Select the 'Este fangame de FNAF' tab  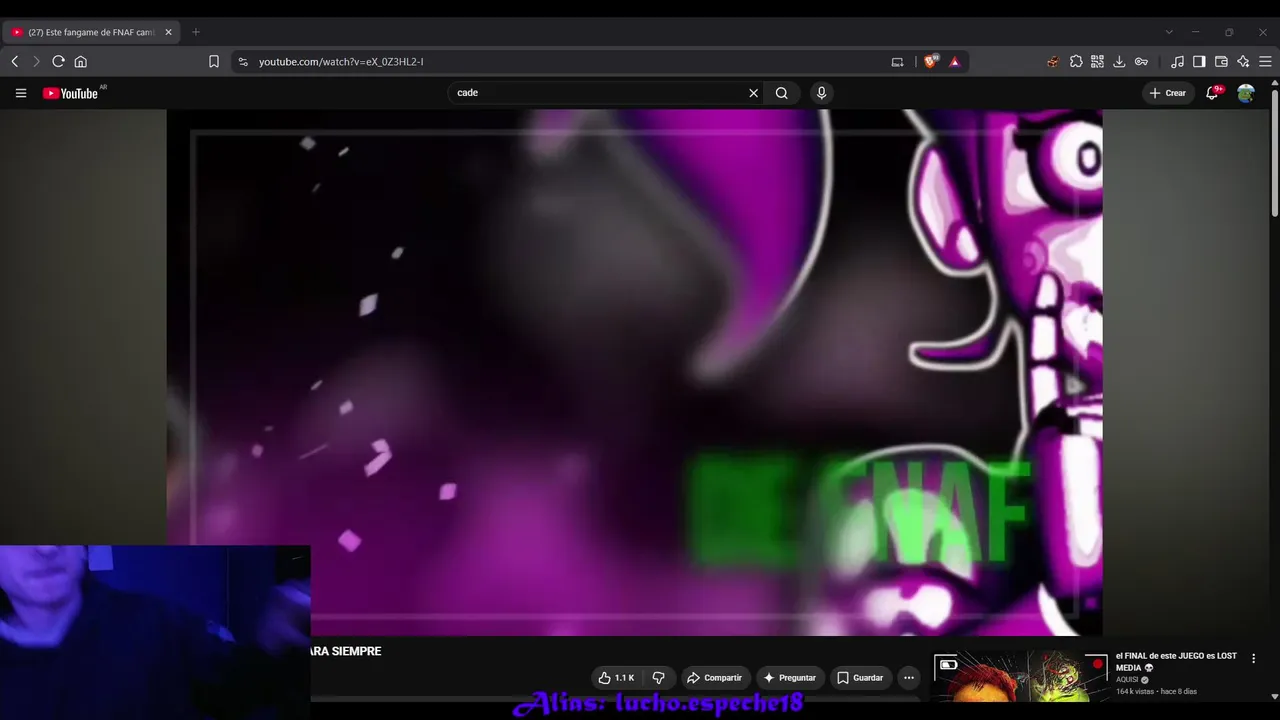pyautogui.click(x=91, y=32)
